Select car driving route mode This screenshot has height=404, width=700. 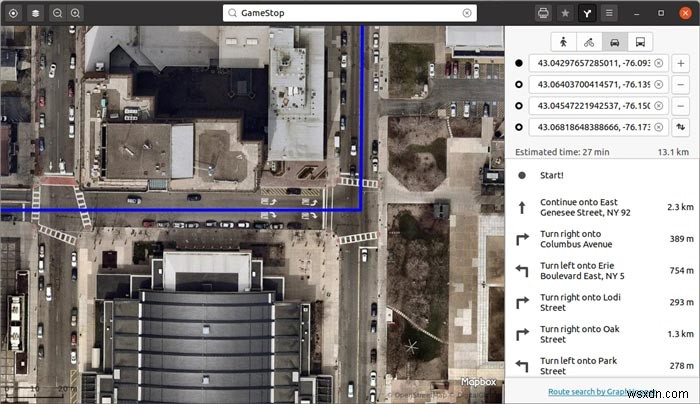point(615,42)
